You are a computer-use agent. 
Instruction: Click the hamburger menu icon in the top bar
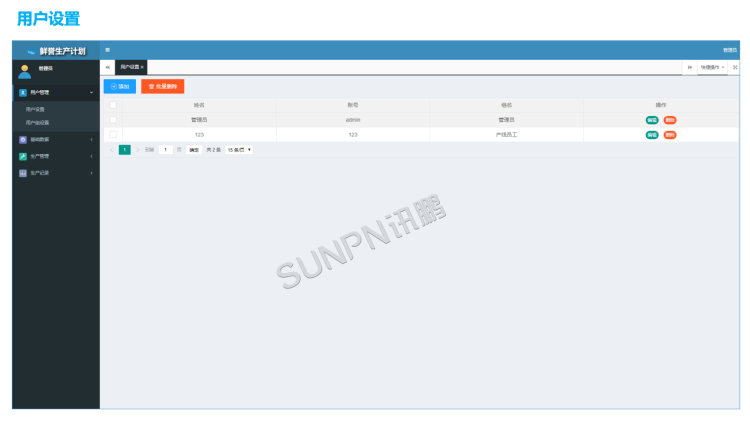[107, 49]
